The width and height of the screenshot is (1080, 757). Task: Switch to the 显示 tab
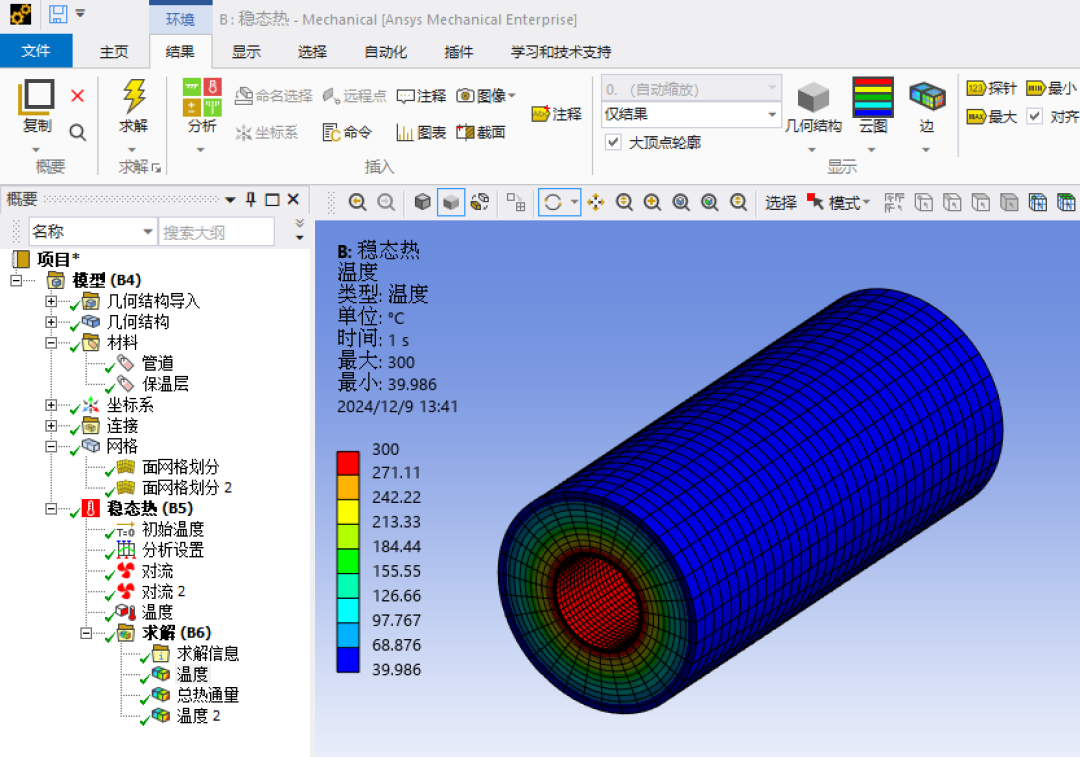[x=246, y=52]
